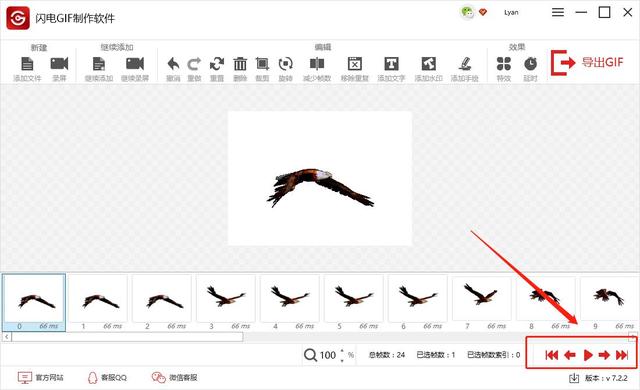
Task: Click the Add File (添加文件) icon
Action: [27, 64]
